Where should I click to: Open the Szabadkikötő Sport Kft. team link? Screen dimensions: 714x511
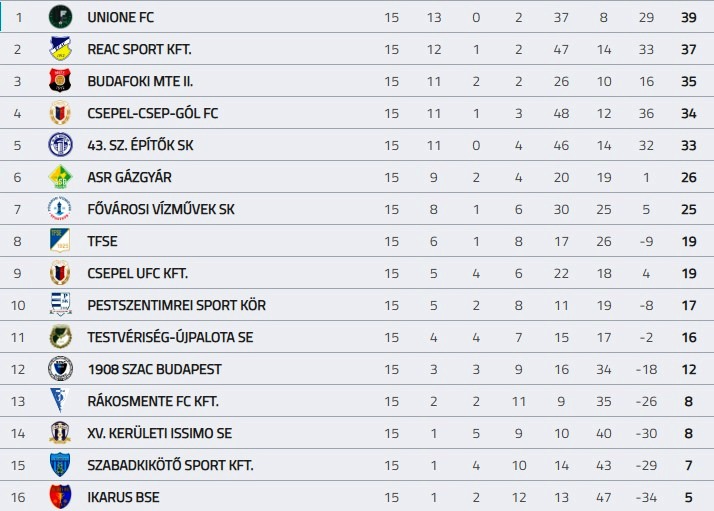171,465
